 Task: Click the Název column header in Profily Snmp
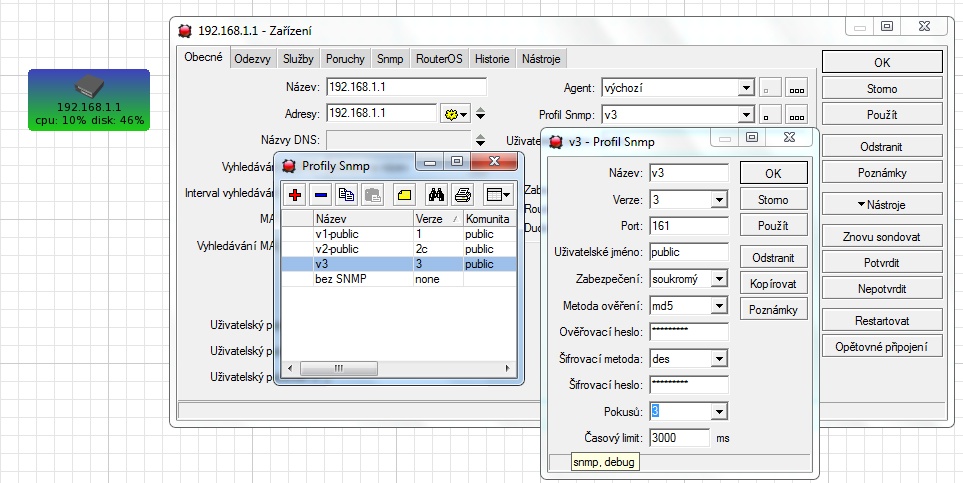[363, 219]
